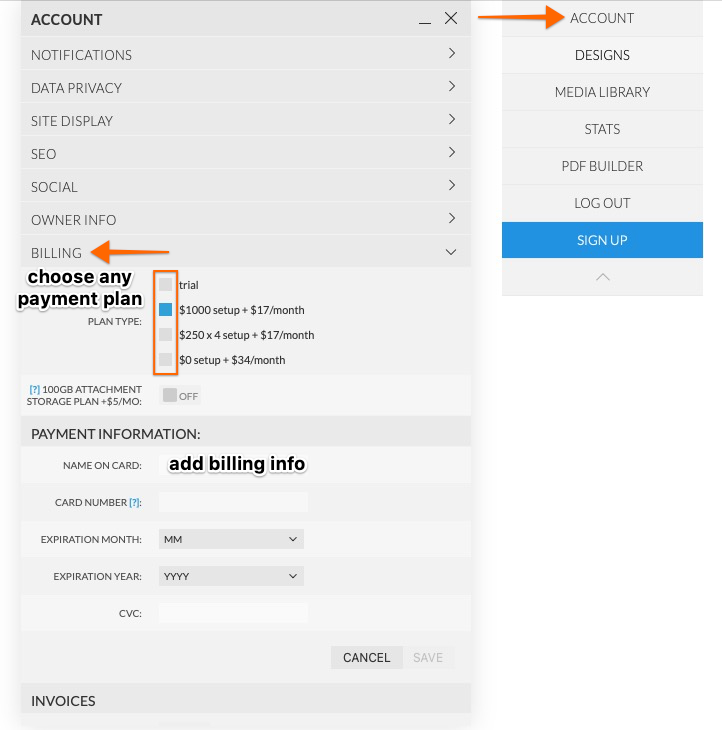Open the Expiration Month dropdown

(231, 539)
